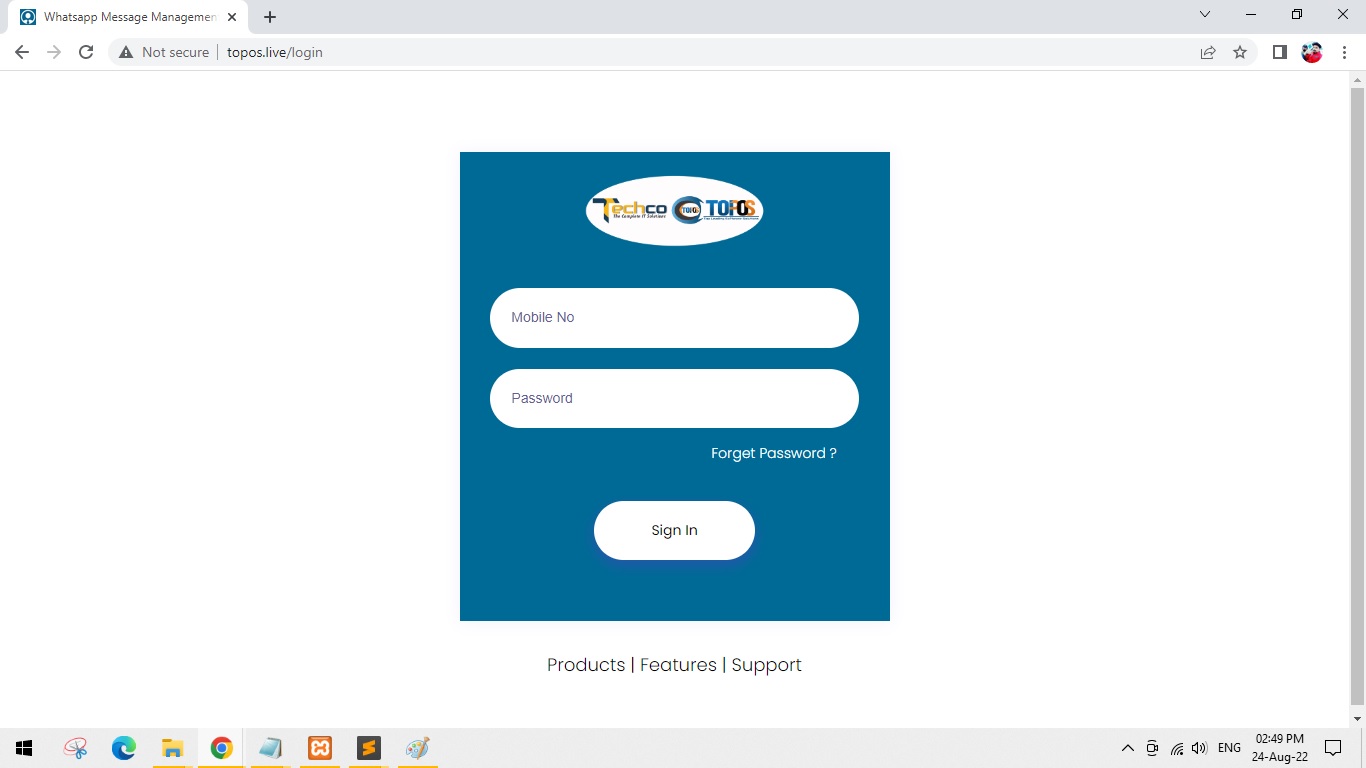Open a new tab with the plus button
Viewport: 1366px width, 768px height.
point(270,17)
